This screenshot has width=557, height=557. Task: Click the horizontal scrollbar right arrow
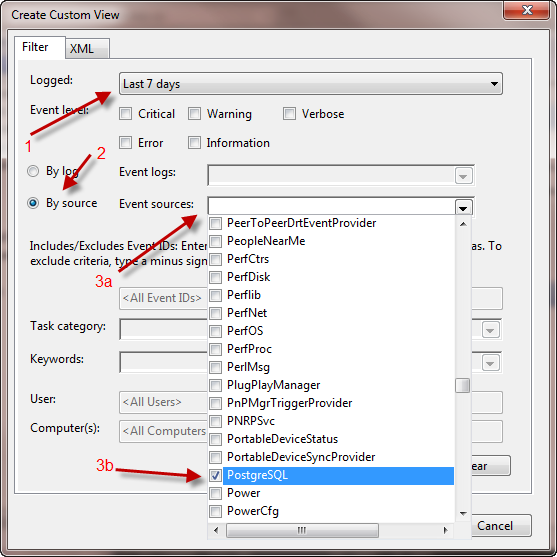(445, 530)
